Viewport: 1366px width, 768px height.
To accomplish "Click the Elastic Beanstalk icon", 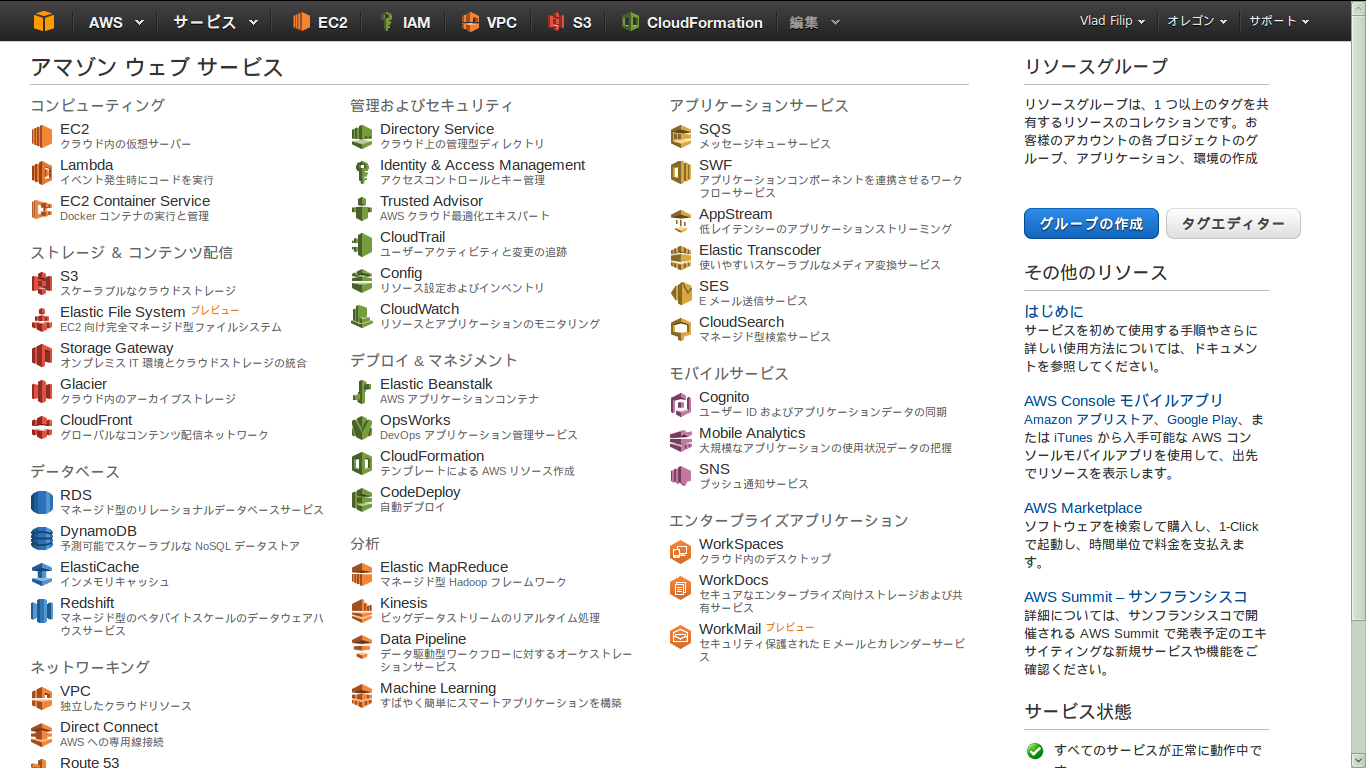I will coord(361,391).
